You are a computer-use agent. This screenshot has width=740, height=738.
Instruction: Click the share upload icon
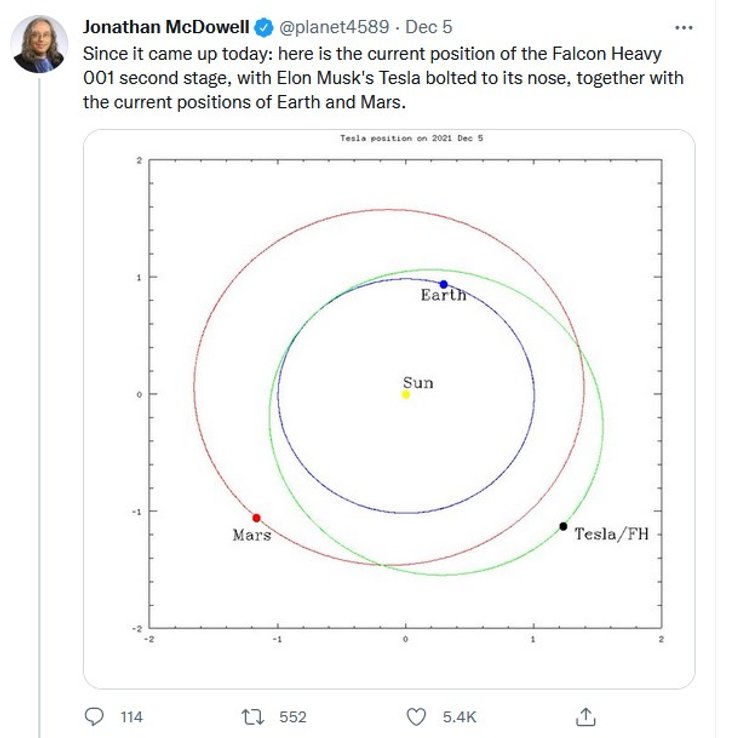coord(587,716)
